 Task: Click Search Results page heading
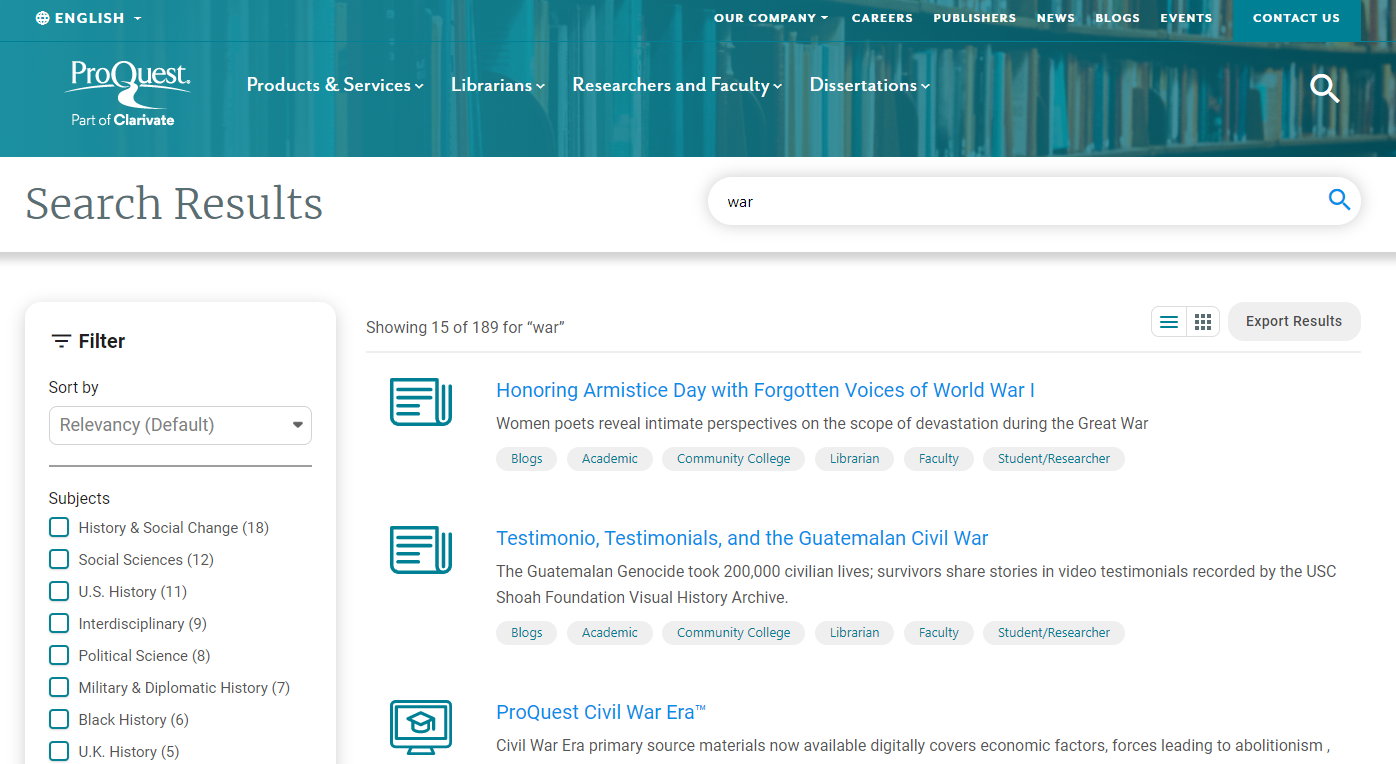pos(174,203)
